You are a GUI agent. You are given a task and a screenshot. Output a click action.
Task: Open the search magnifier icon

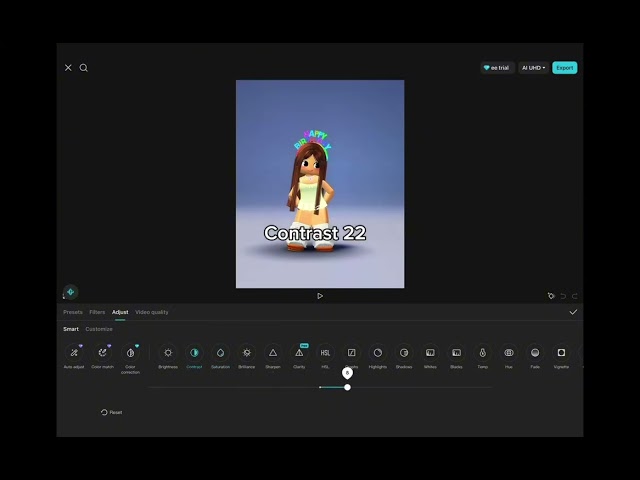(x=84, y=68)
